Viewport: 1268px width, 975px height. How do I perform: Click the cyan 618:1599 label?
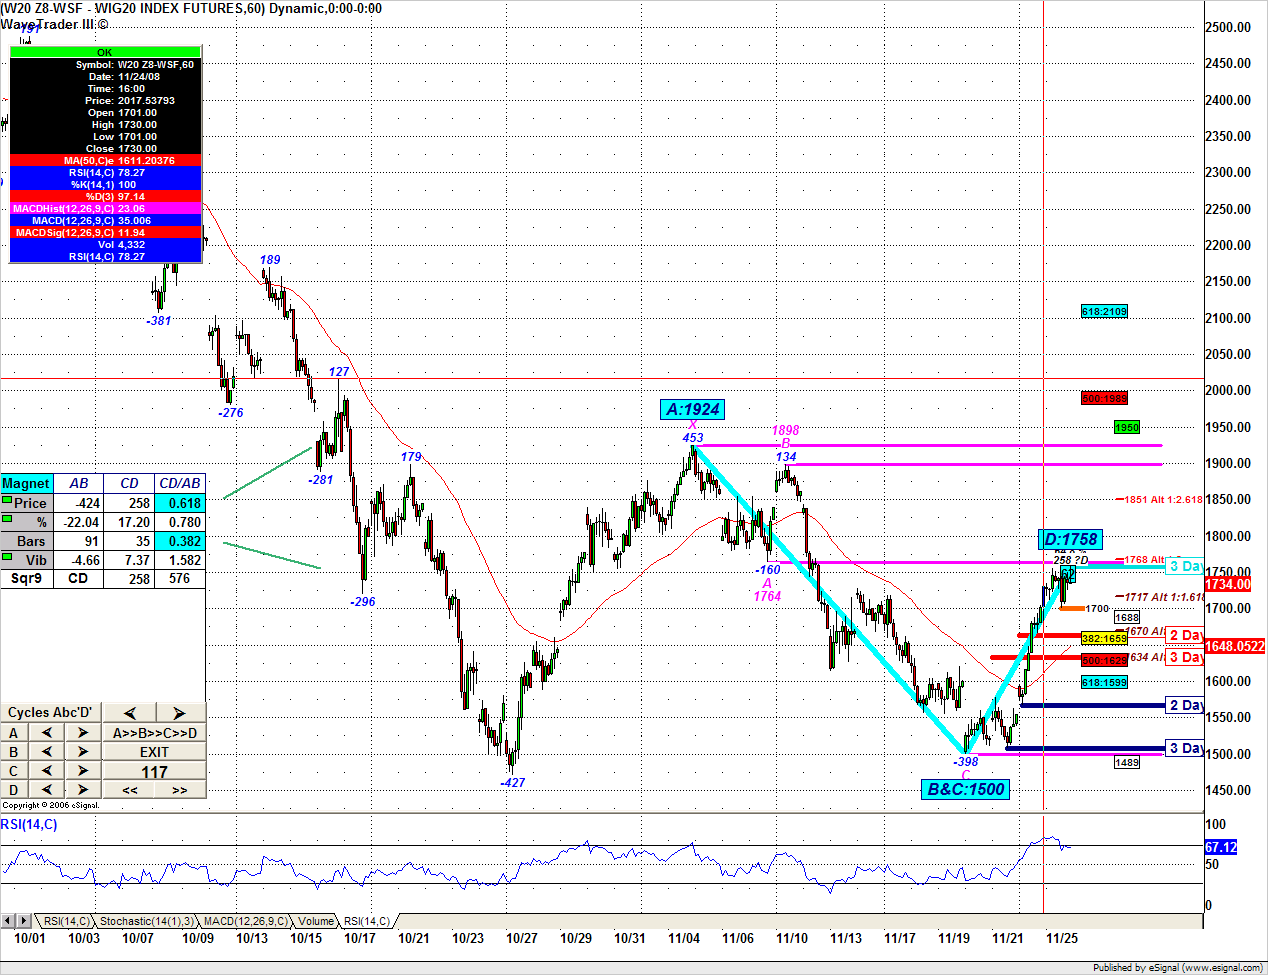coord(1104,682)
